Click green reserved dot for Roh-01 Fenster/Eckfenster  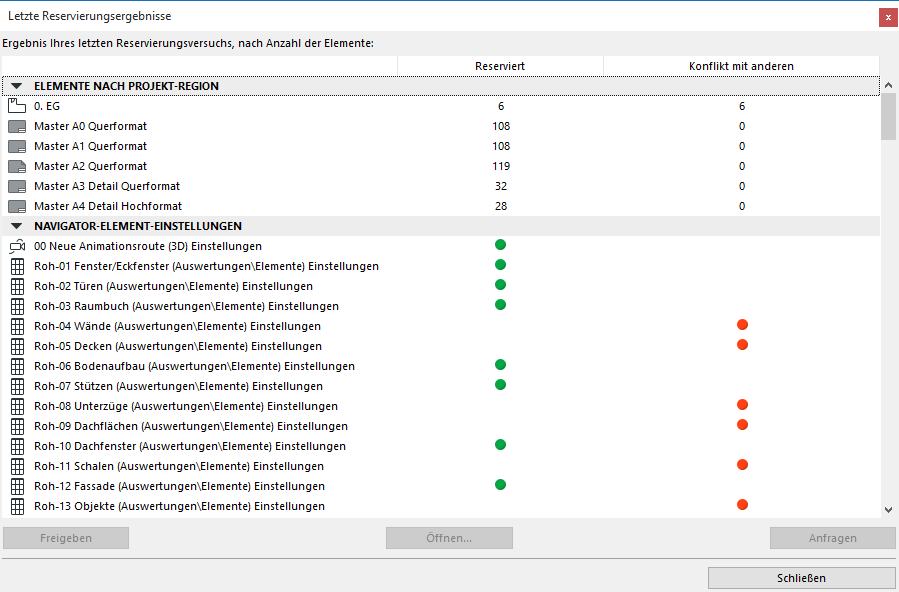coord(501,265)
